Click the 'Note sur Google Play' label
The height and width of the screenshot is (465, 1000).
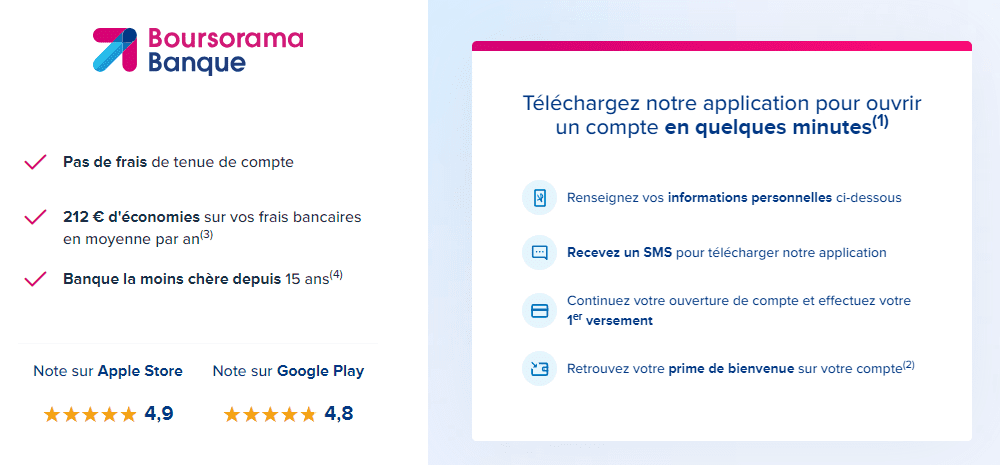point(288,371)
